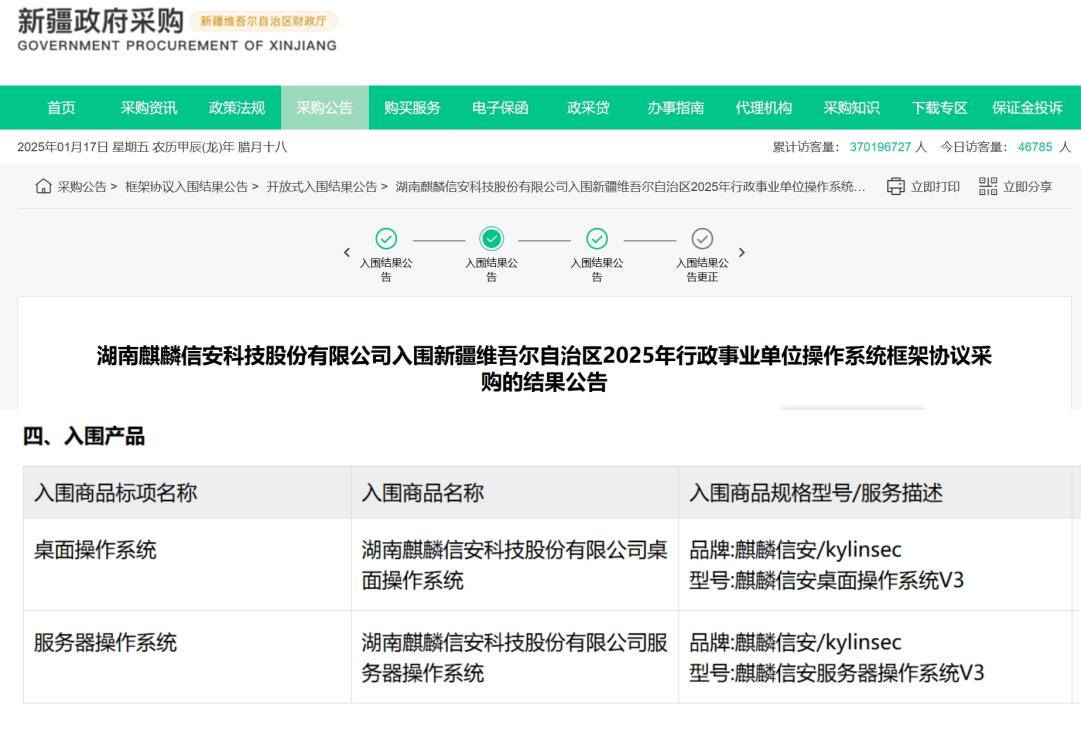Open the 首页 navigation item
This screenshot has height=736, width=1081.
[x=61, y=108]
